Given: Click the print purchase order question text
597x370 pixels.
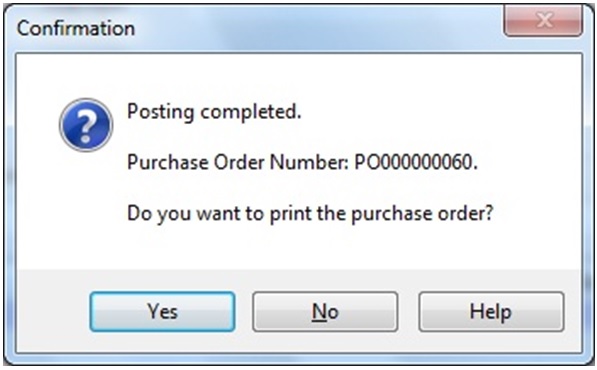Looking at the screenshot, I should click(310, 214).
